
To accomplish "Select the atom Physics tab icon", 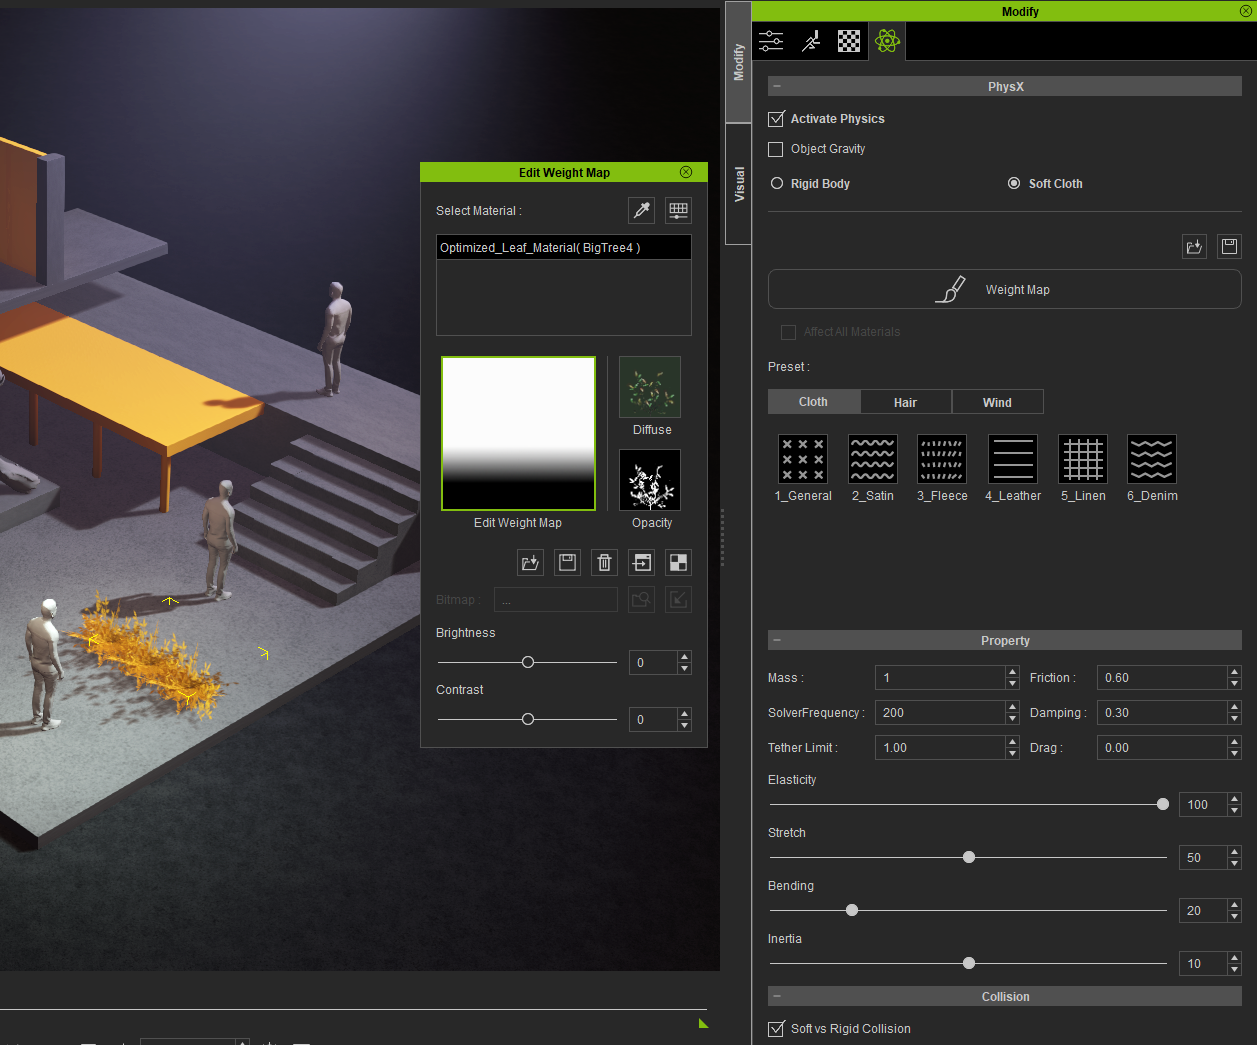I will pyautogui.click(x=887, y=41).
